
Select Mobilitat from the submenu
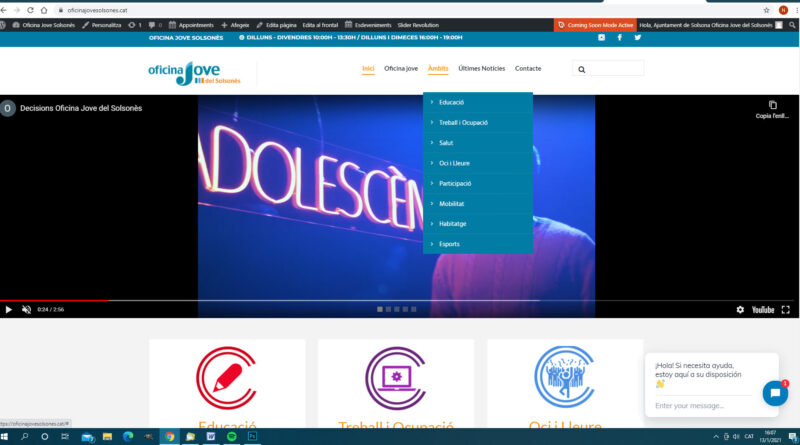pyautogui.click(x=452, y=203)
